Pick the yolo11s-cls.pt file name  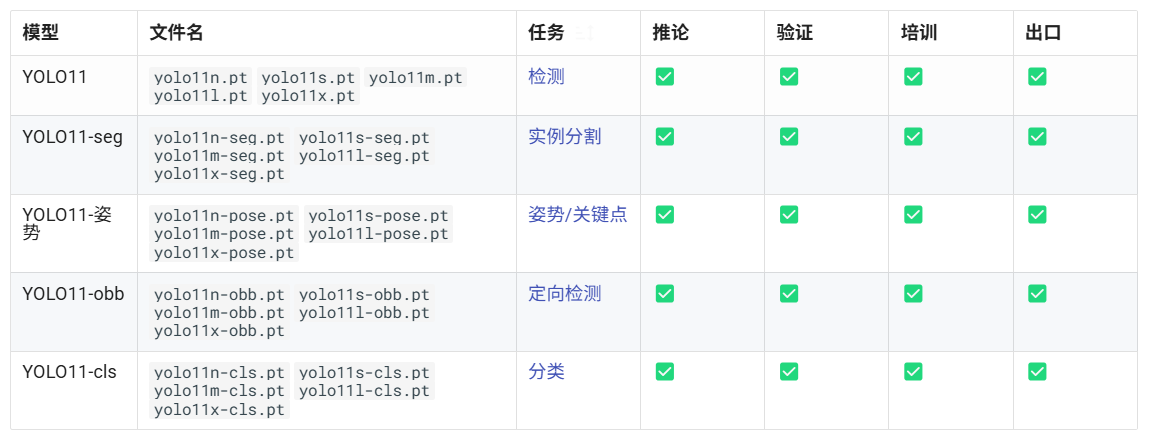[x=364, y=374]
